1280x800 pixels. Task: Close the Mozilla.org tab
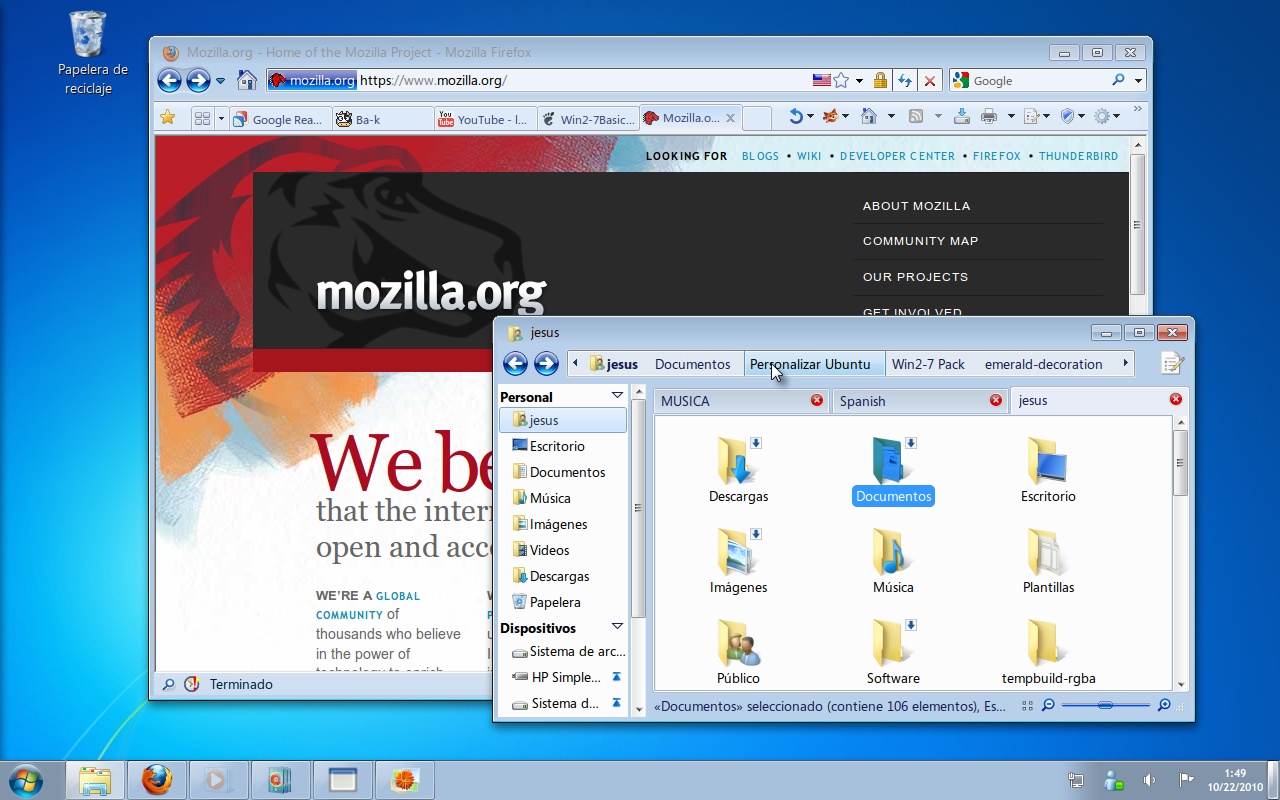pos(730,118)
